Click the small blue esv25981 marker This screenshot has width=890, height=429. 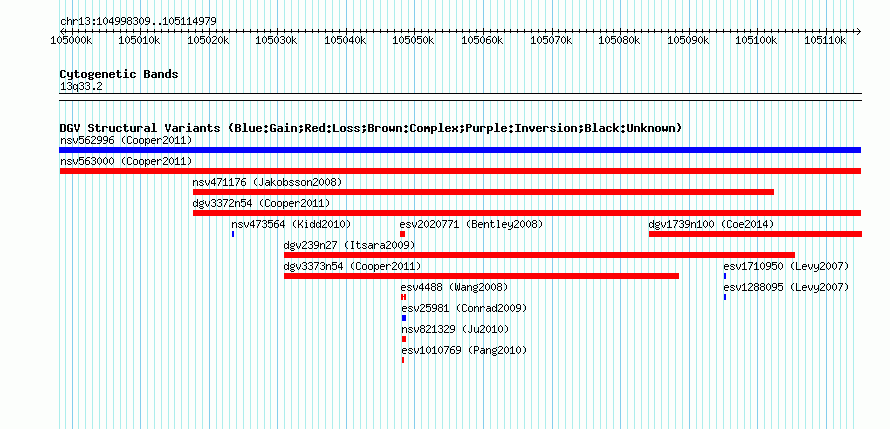[404, 318]
